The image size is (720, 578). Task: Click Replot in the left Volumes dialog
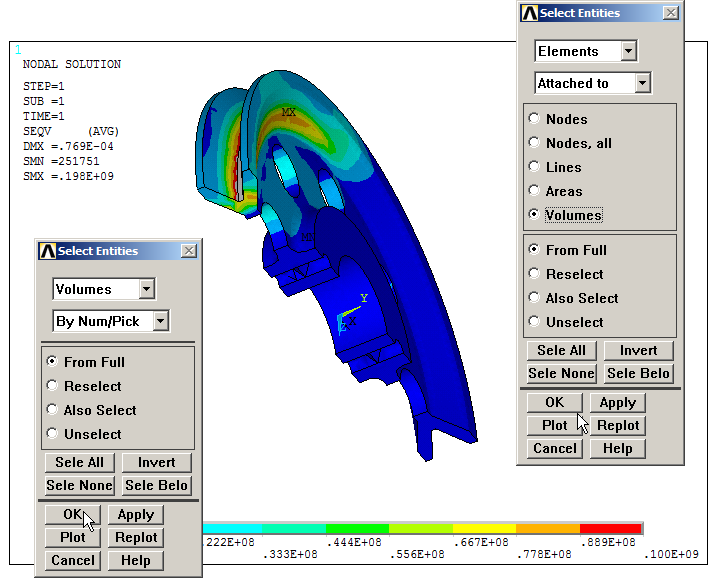pyautogui.click(x=136, y=537)
